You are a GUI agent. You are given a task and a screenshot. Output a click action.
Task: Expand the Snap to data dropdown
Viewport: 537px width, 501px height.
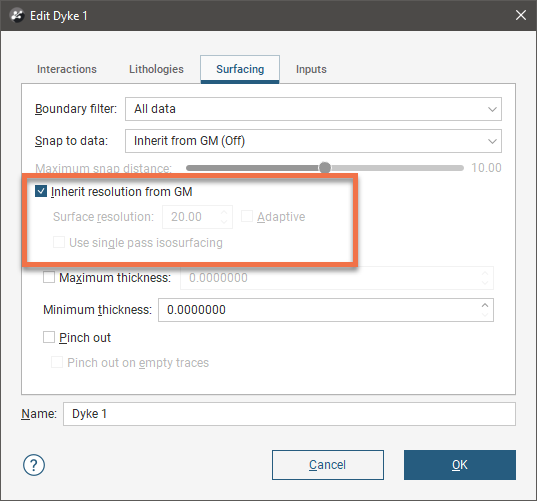tap(313, 141)
